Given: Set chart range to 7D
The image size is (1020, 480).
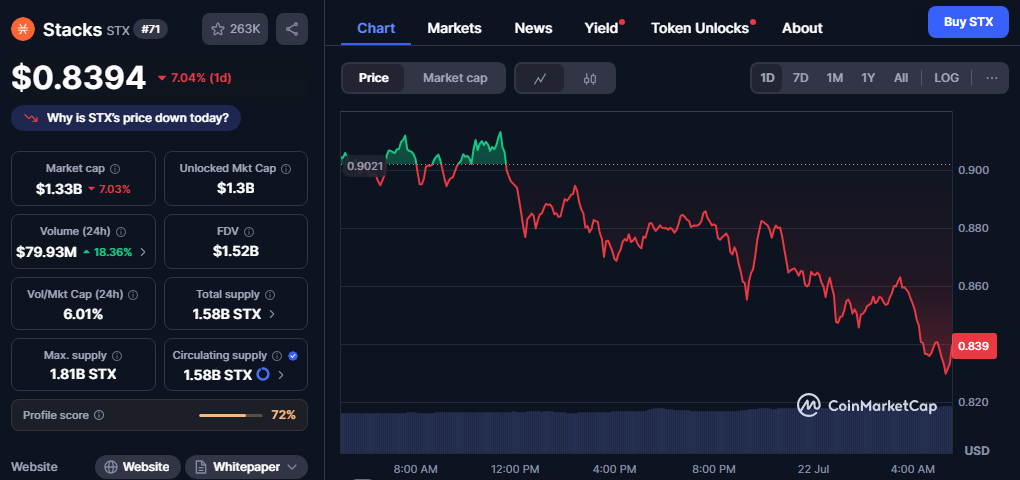Looking at the screenshot, I should 800,78.
